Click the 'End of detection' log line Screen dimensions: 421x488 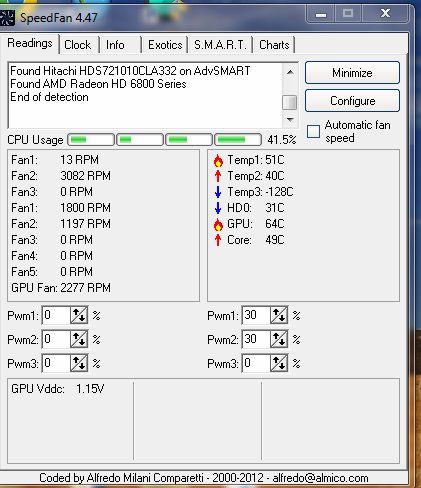(x=49, y=97)
